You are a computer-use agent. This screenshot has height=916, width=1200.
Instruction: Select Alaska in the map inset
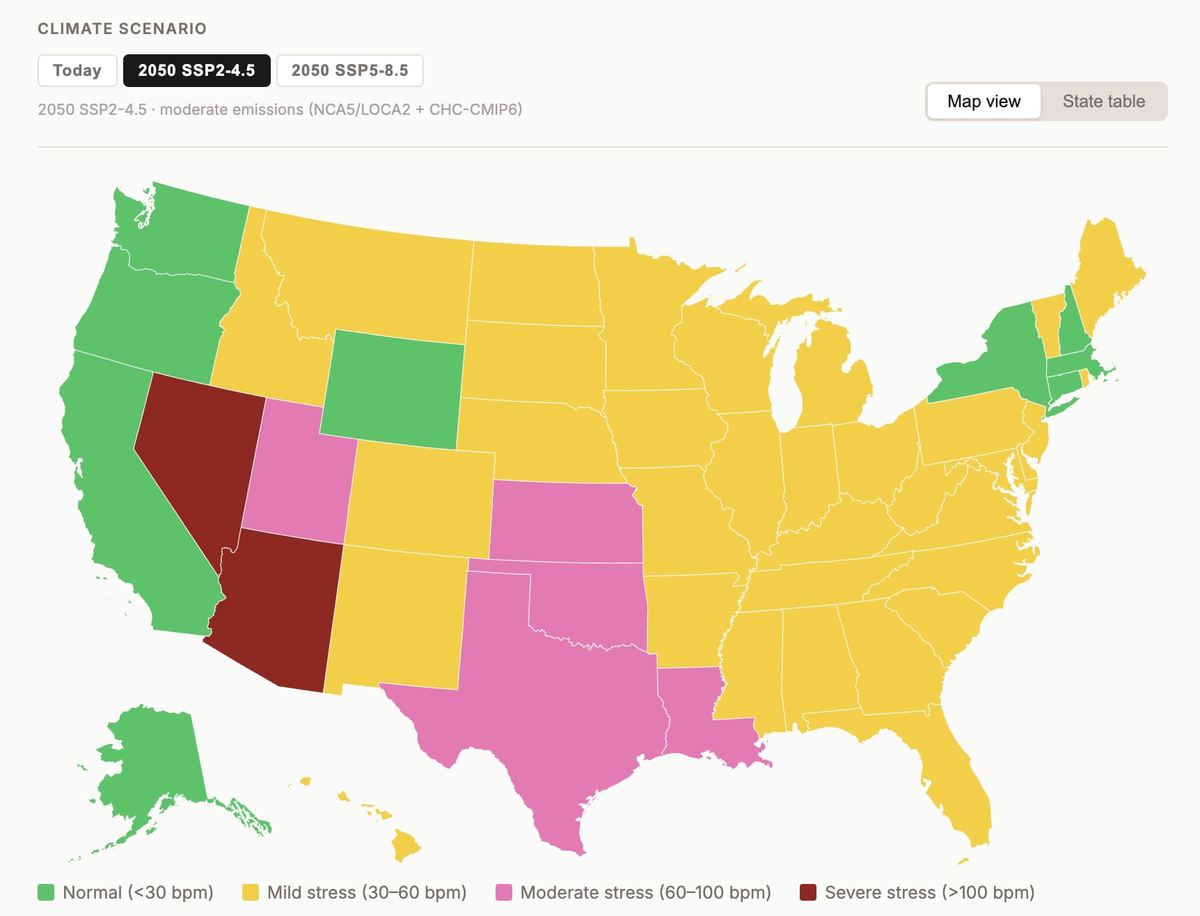(x=150, y=765)
